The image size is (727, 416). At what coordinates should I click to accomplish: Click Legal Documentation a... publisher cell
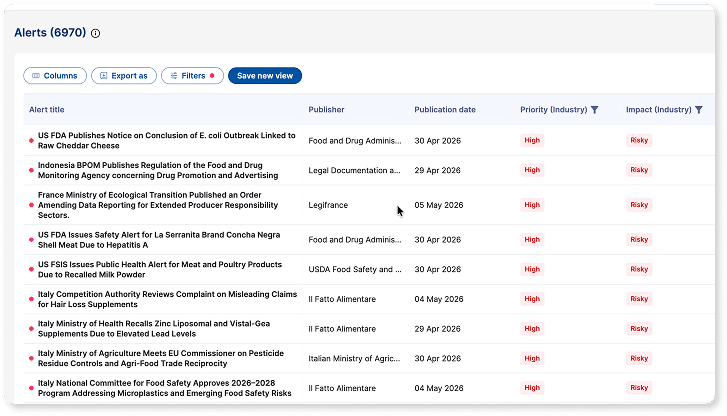pyautogui.click(x=355, y=170)
